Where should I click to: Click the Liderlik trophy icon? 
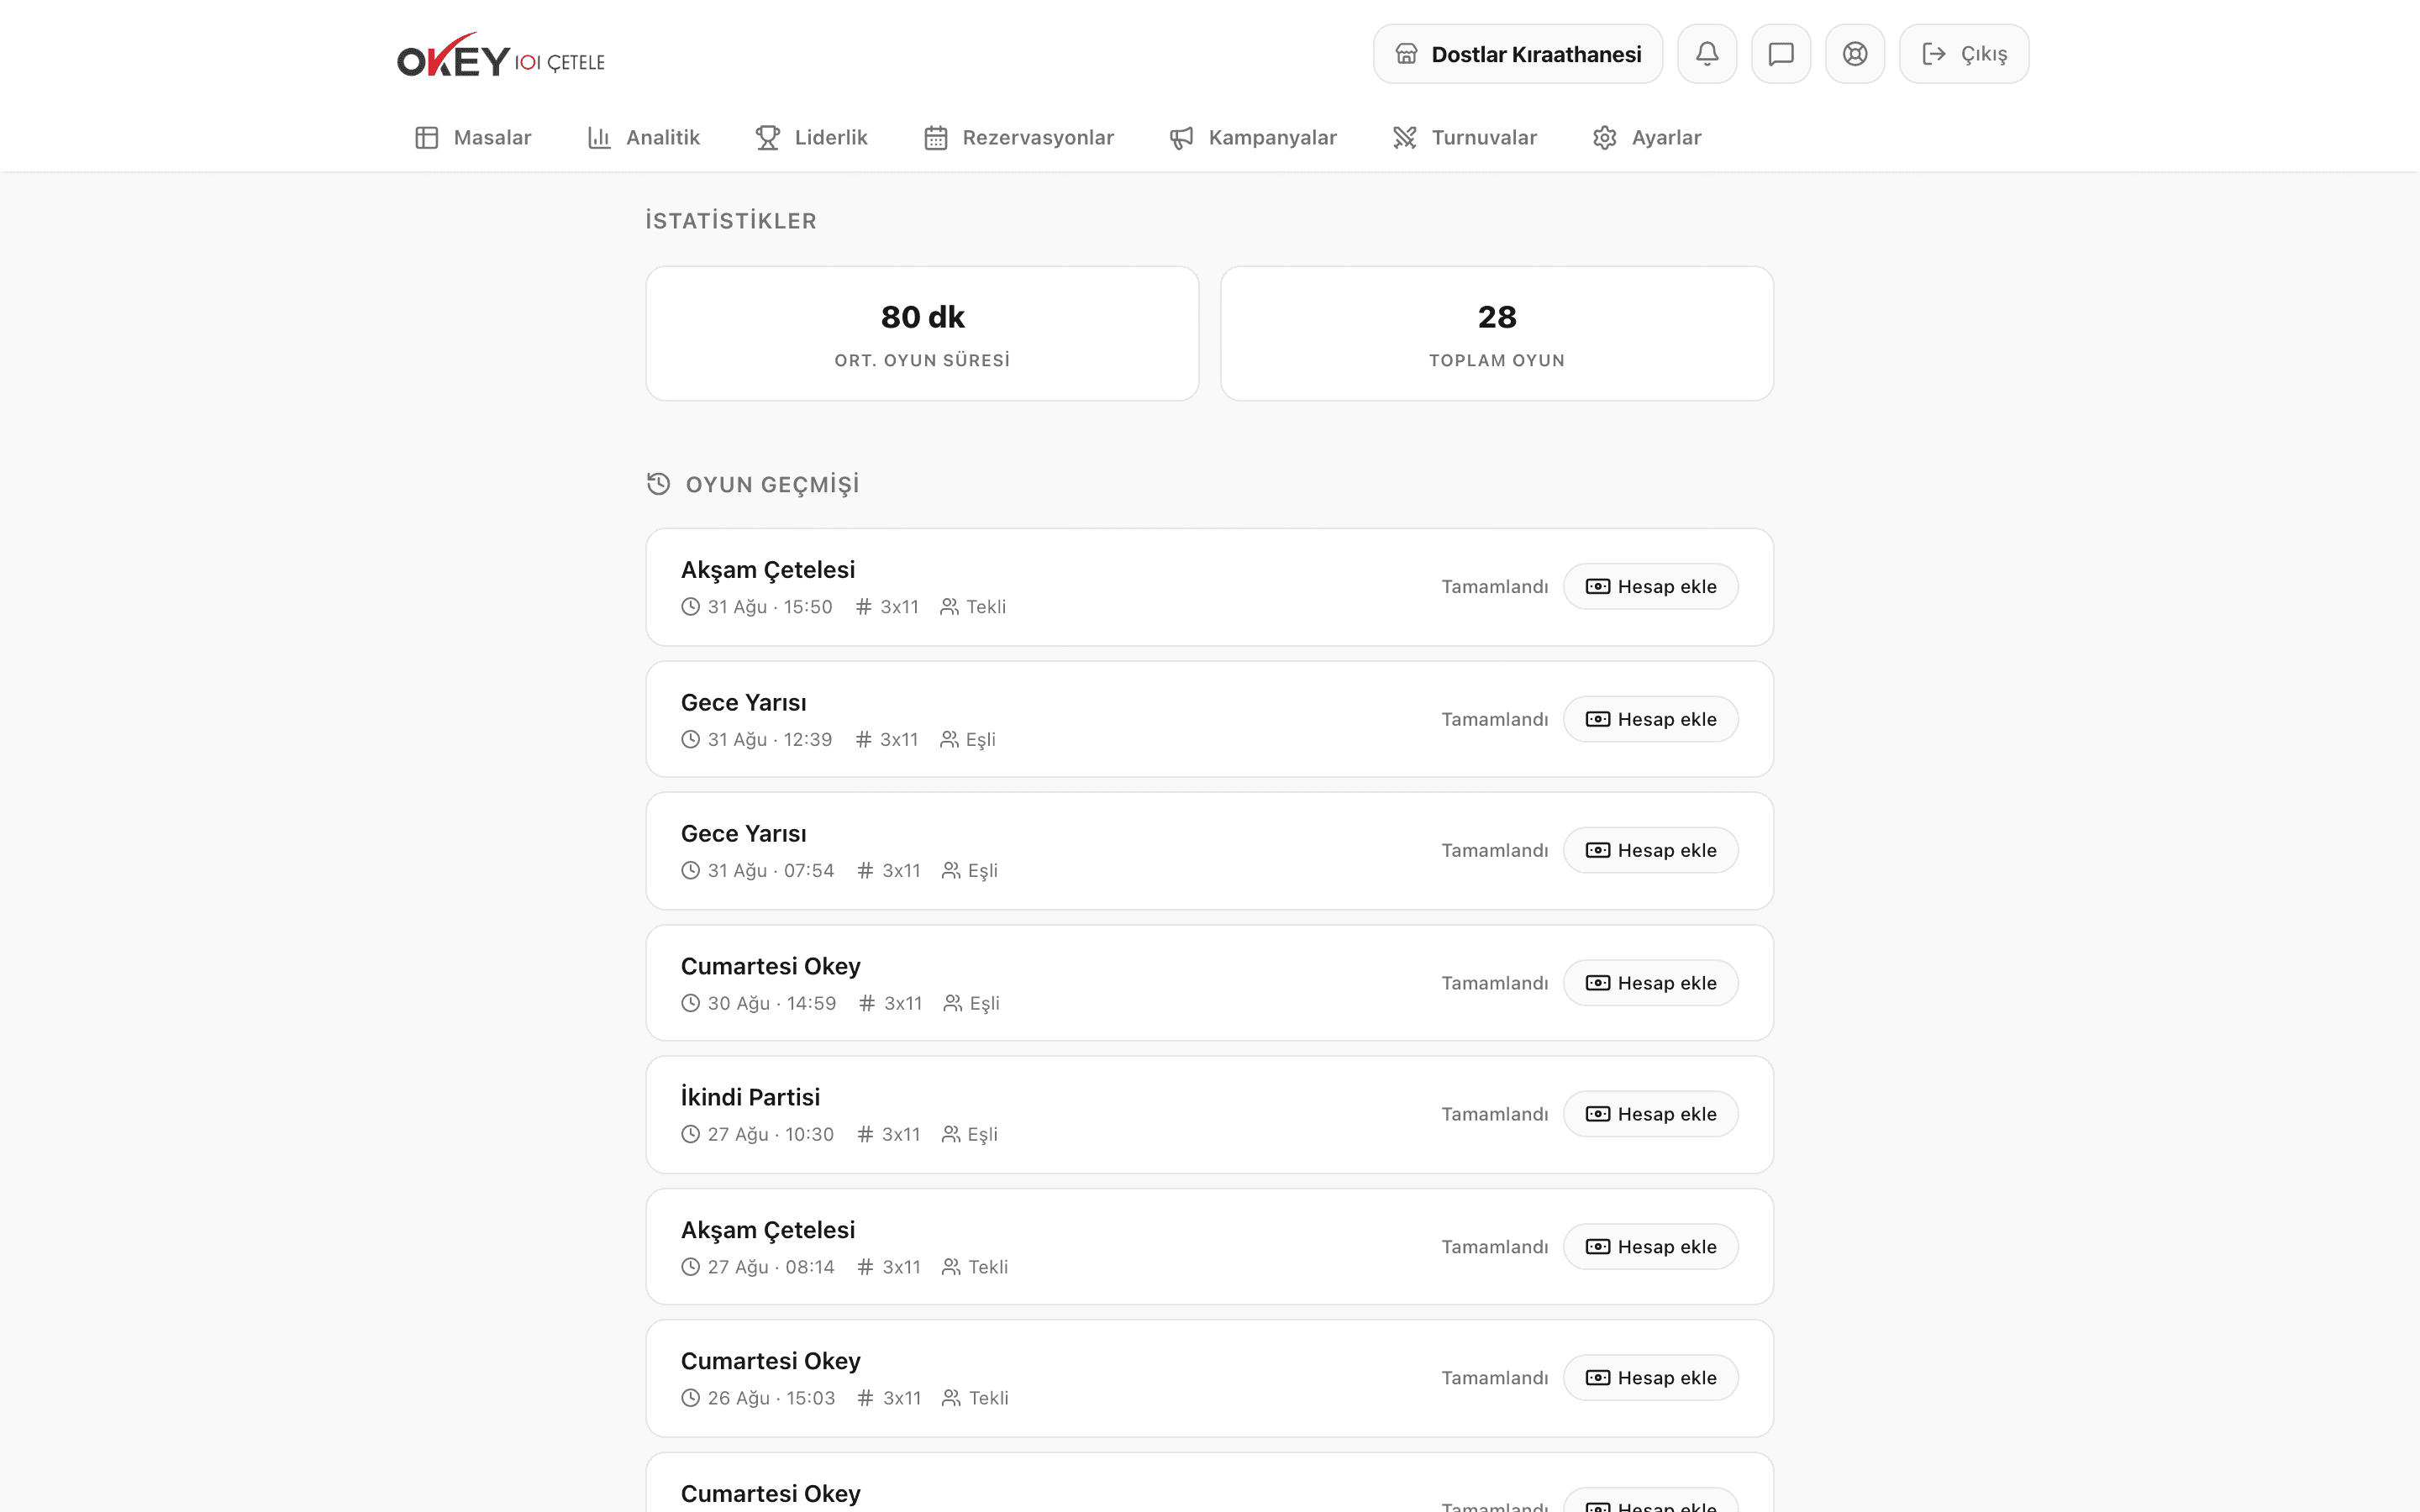coord(768,138)
